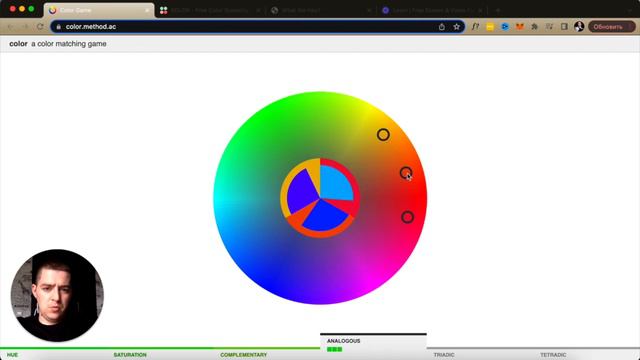The image size is (640, 360).
Task: Click the browser reload button
Action: tap(40, 27)
